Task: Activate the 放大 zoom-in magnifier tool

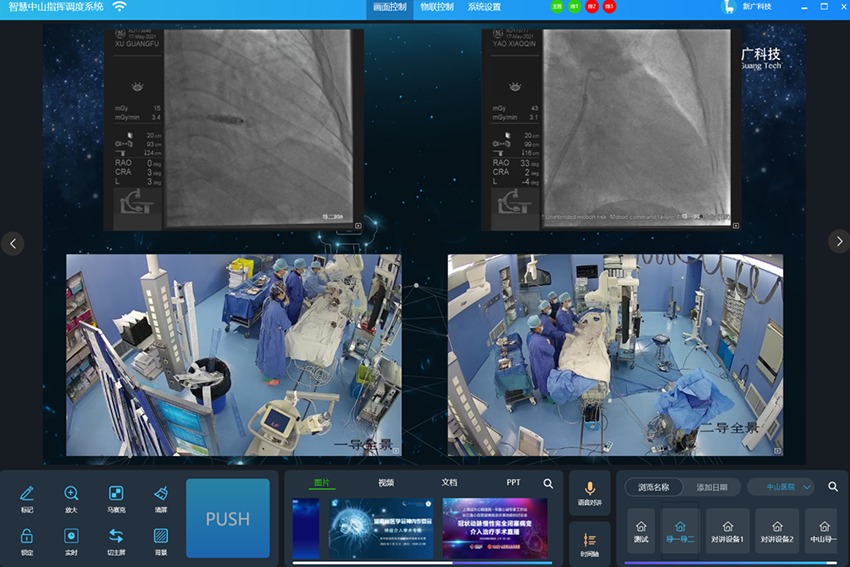Action: (71, 497)
